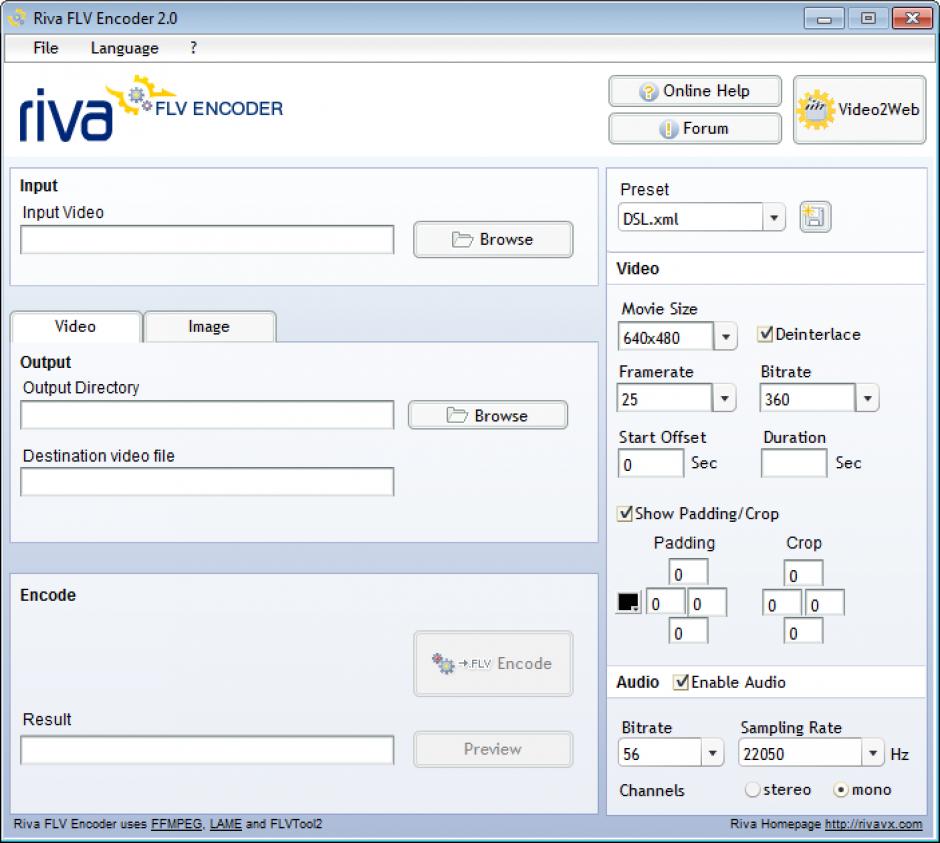Image resolution: width=940 pixels, height=843 pixels.
Task: Toggle the Deinterlace checkbox
Action: [766, 334]
